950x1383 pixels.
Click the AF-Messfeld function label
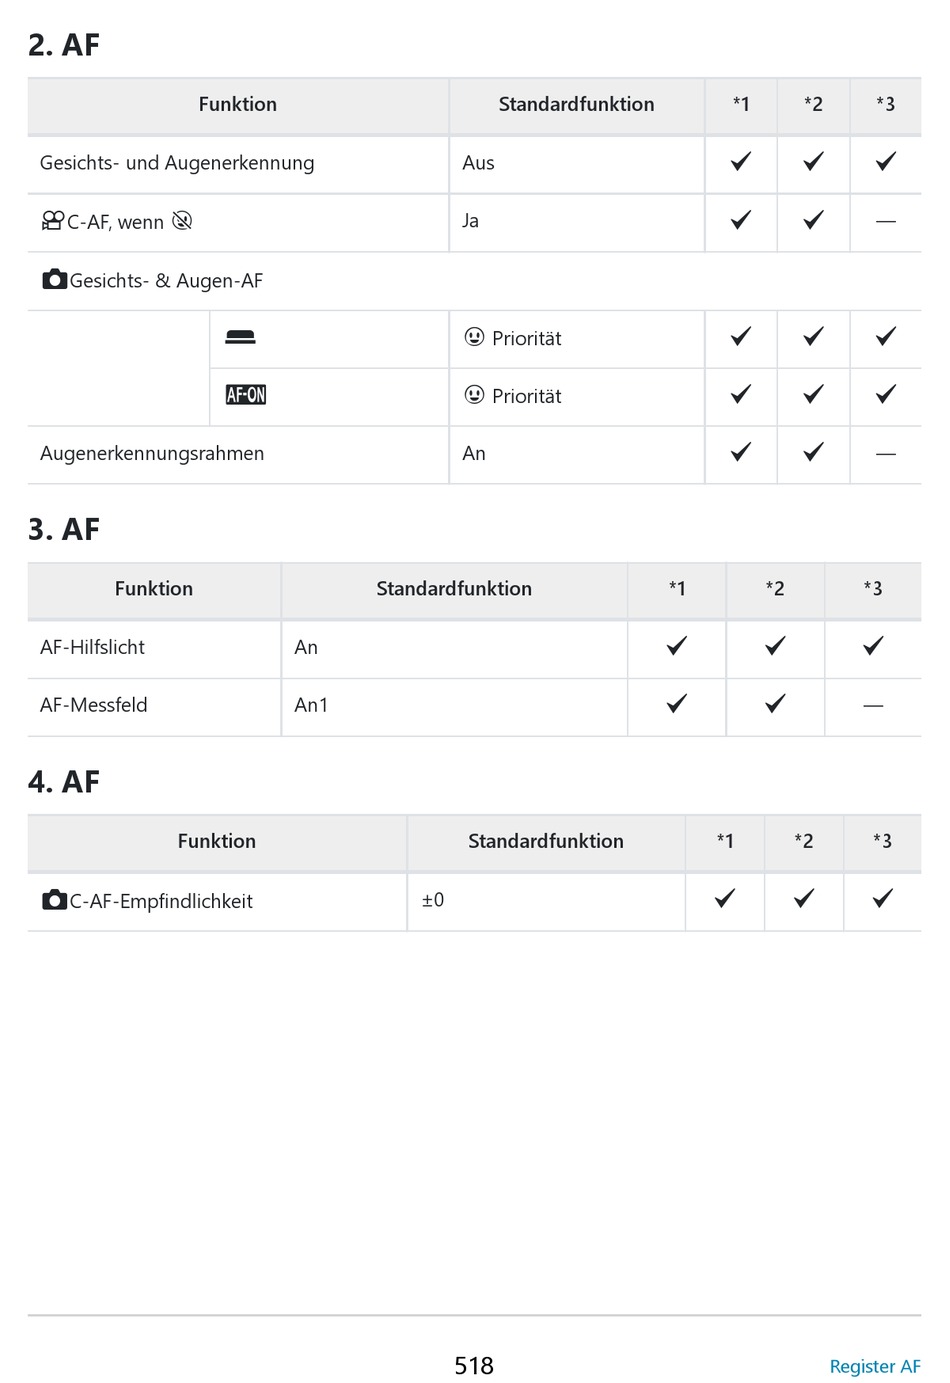tap(94, 705)
